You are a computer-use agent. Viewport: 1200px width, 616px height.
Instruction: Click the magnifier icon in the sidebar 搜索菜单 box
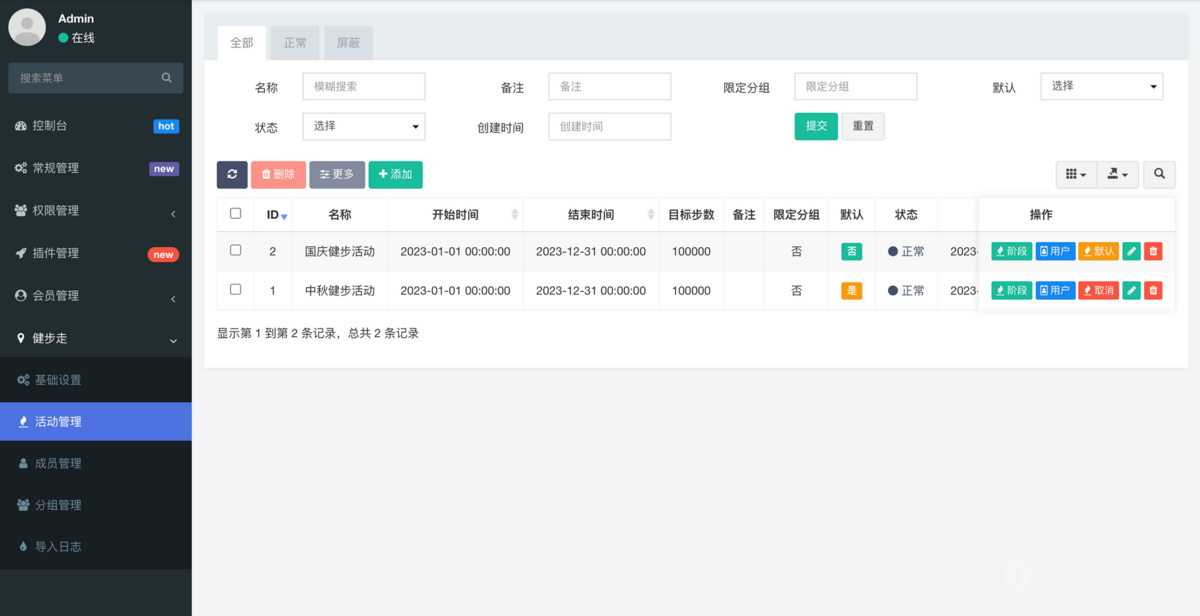pos(166,77)
